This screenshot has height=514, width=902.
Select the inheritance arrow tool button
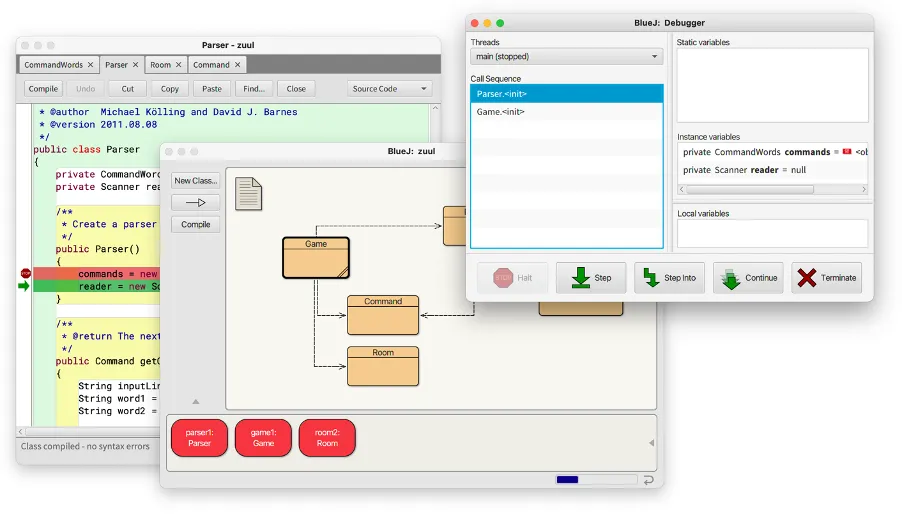click(196, 202)
